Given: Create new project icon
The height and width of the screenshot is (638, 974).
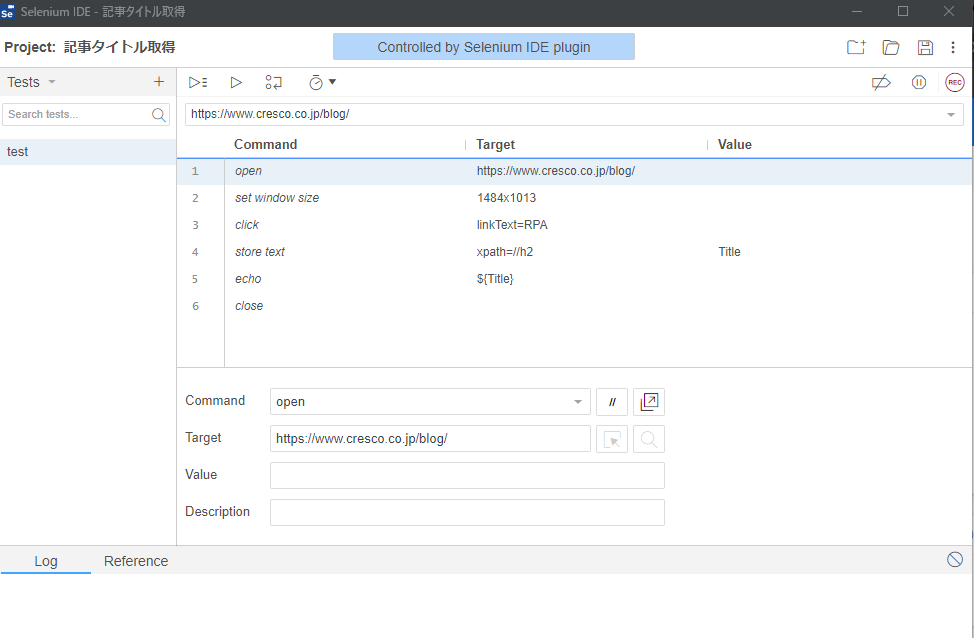Looking at the screenshot, I should pyautogui.click(x=856, y=47).
